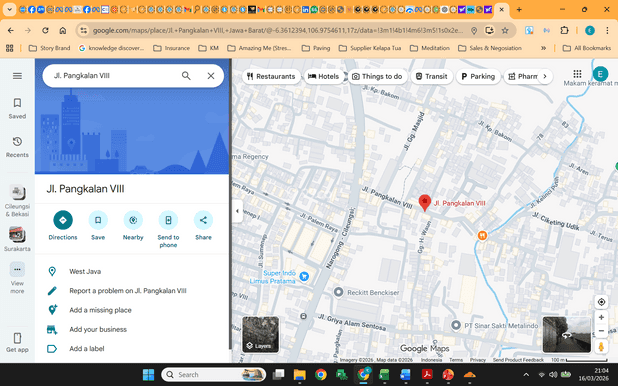Filter map by Things to do
This screenshot has width=618, height=386.
pyautogui.click(x=377, y=76)
